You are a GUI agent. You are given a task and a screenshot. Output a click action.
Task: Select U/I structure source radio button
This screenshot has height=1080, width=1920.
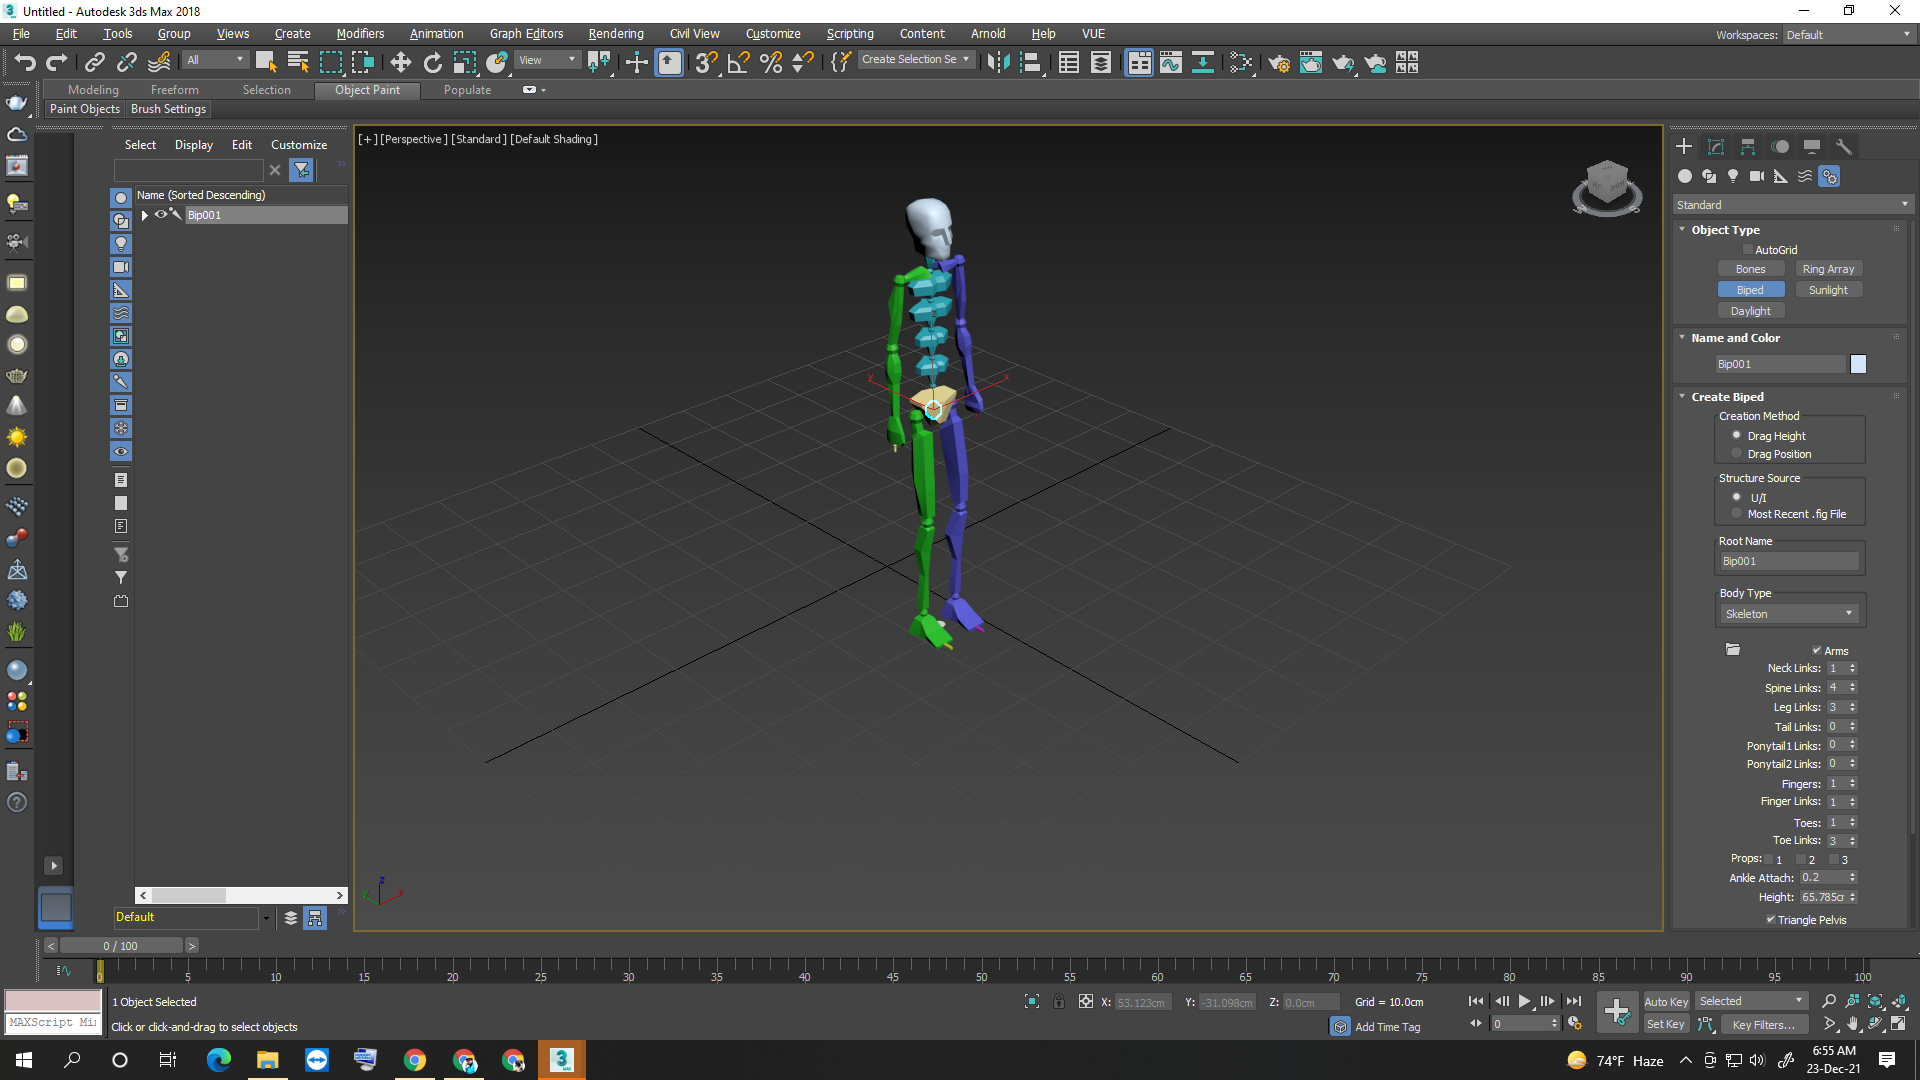tap(1736, 497)
